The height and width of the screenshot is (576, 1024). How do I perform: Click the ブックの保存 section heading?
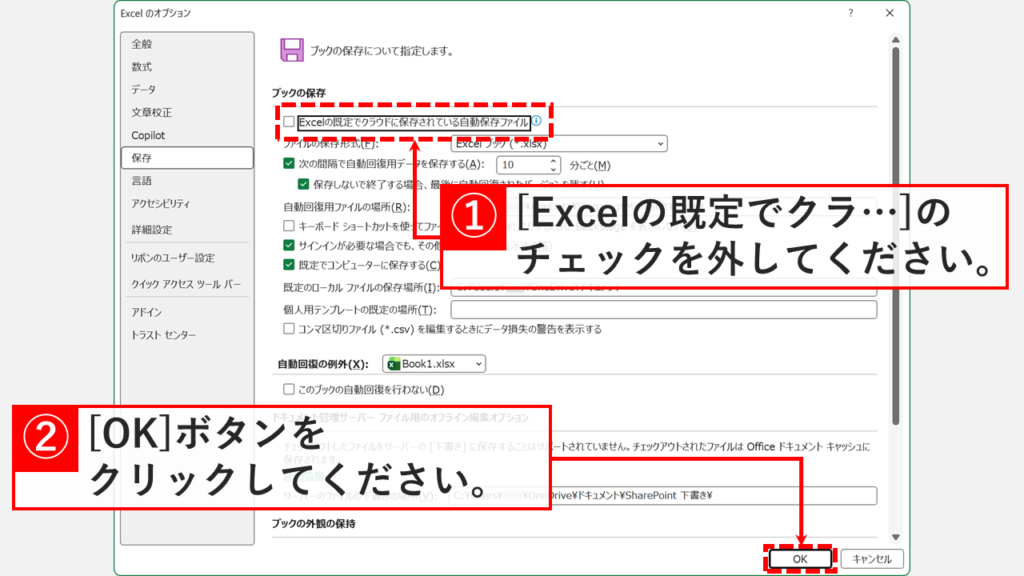tap(298, 93)
